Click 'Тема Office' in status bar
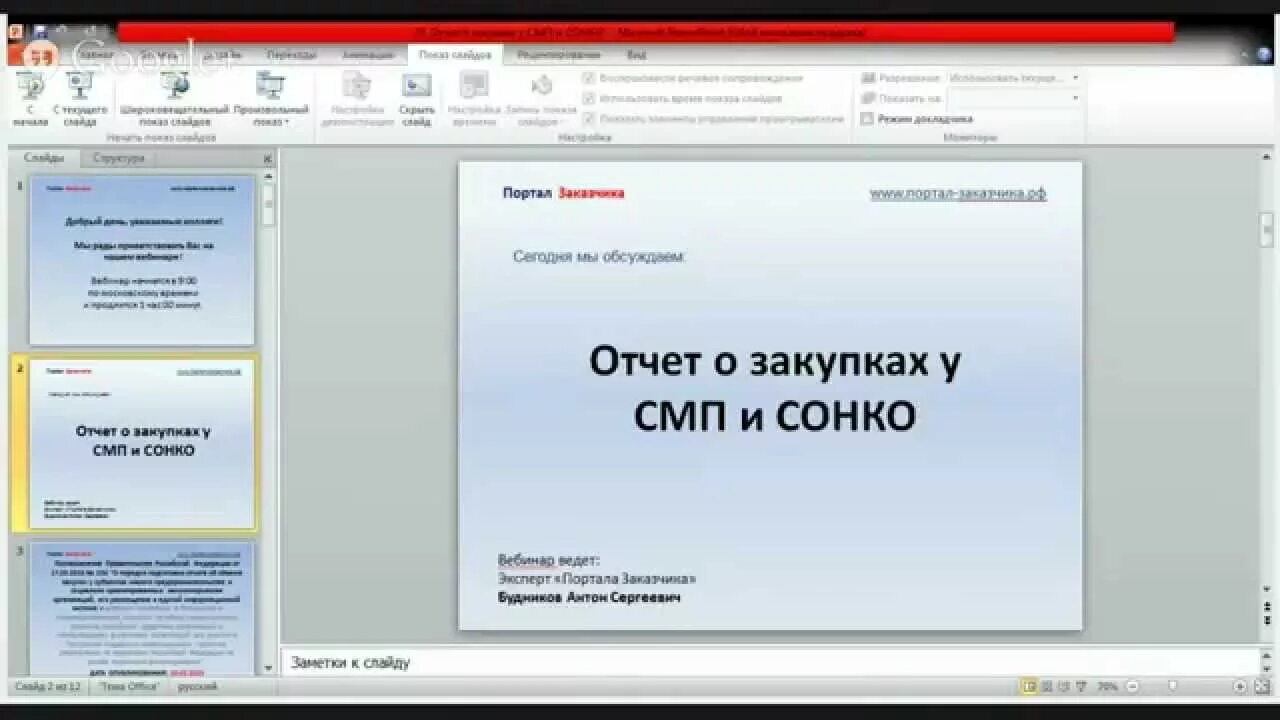Viewport: 1280px width, 720px height. coord(129,687)
